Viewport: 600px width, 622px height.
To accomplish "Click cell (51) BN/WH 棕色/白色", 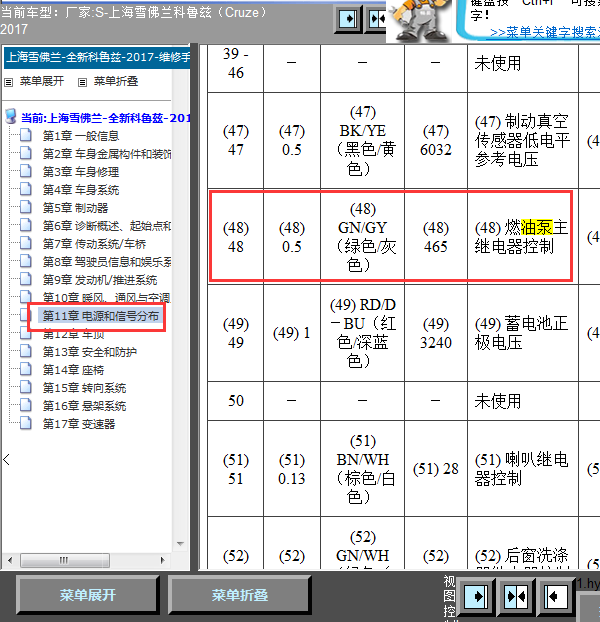I will (362, 469).
